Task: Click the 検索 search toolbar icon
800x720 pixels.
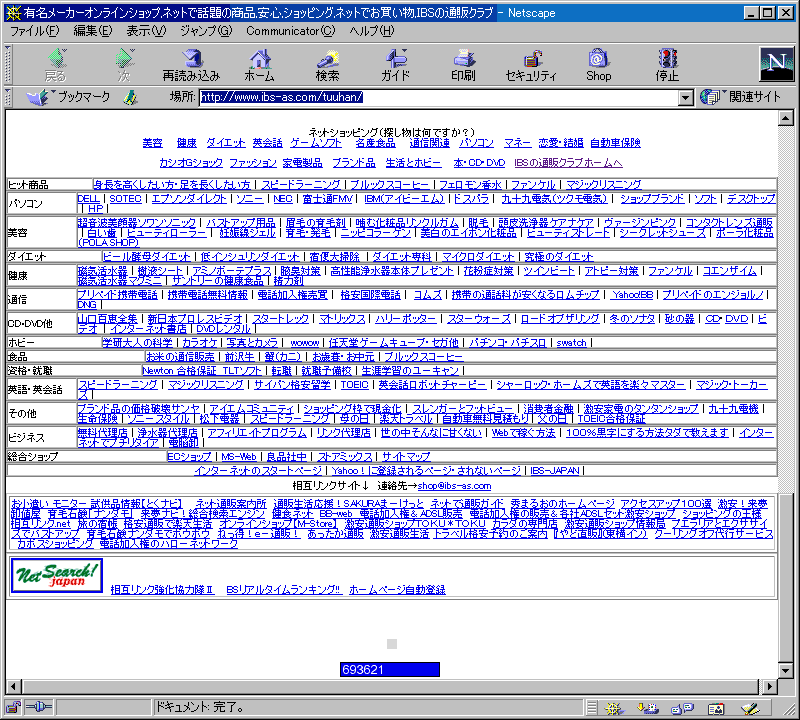Action: pos(328,65)
